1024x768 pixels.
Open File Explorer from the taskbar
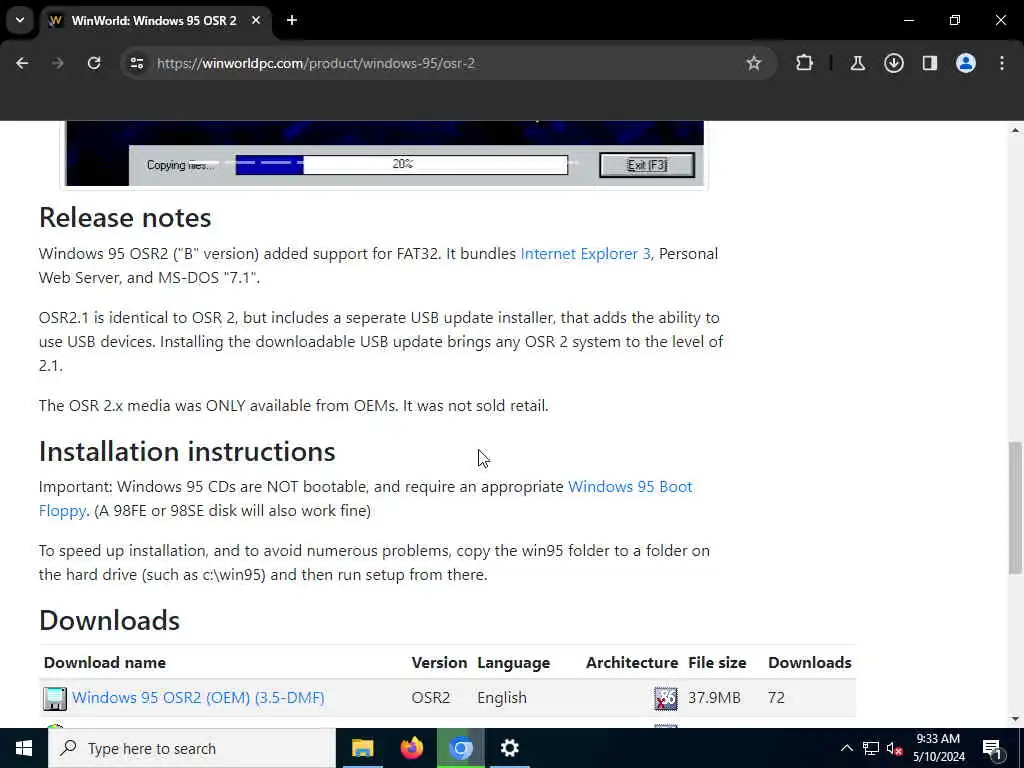362,748
